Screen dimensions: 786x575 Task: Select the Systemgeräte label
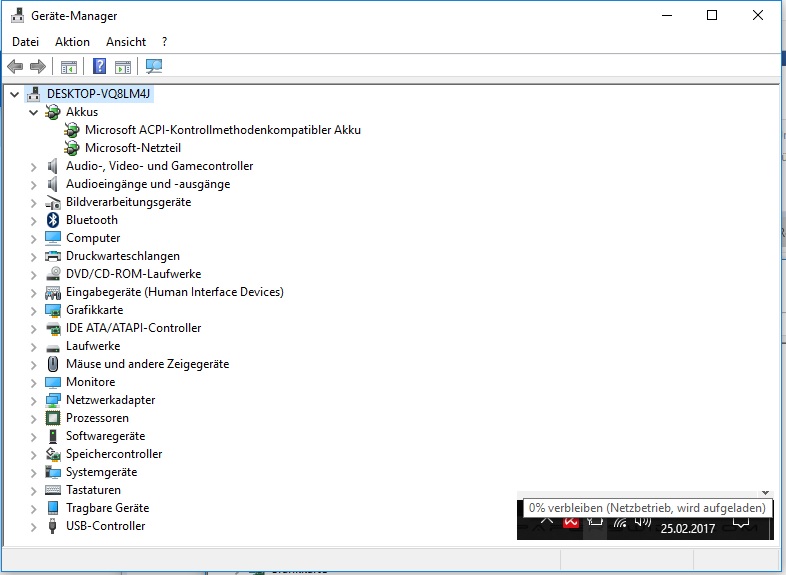(101, 472)
